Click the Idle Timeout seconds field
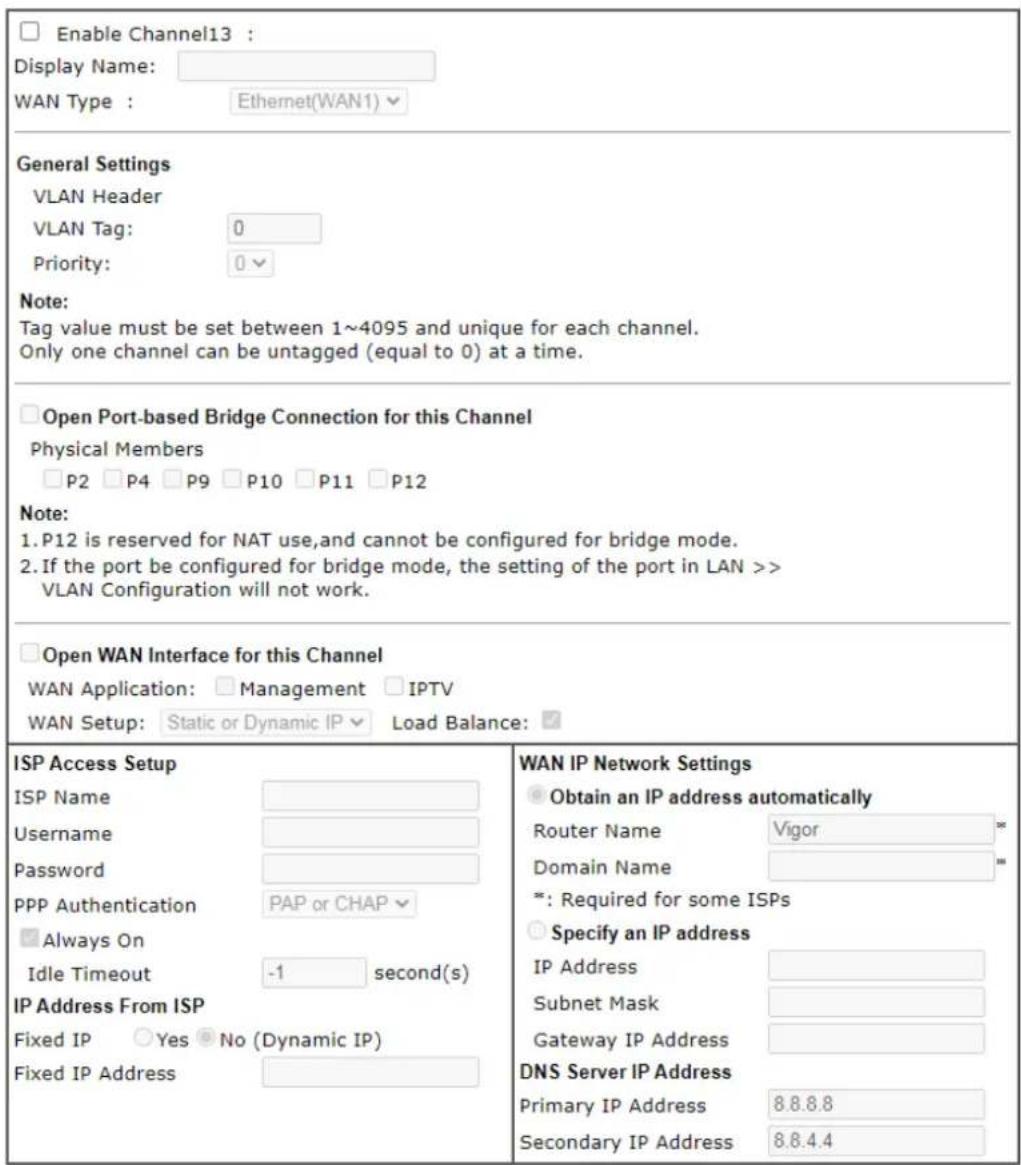This screenshot has height=1165, width=1021. click(x=314, y=973)
